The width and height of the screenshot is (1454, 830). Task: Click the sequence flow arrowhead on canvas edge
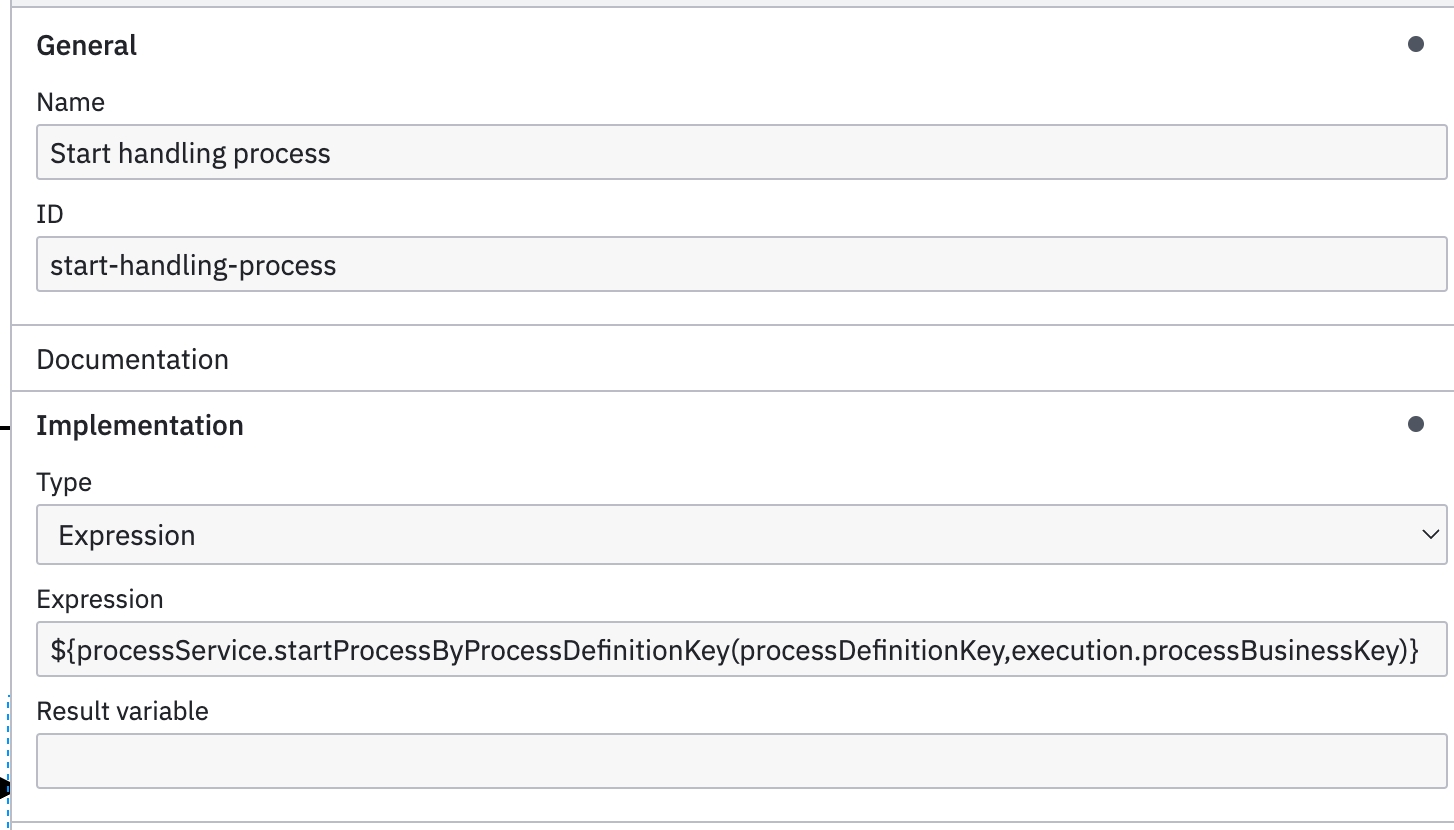tap(4, 790)
